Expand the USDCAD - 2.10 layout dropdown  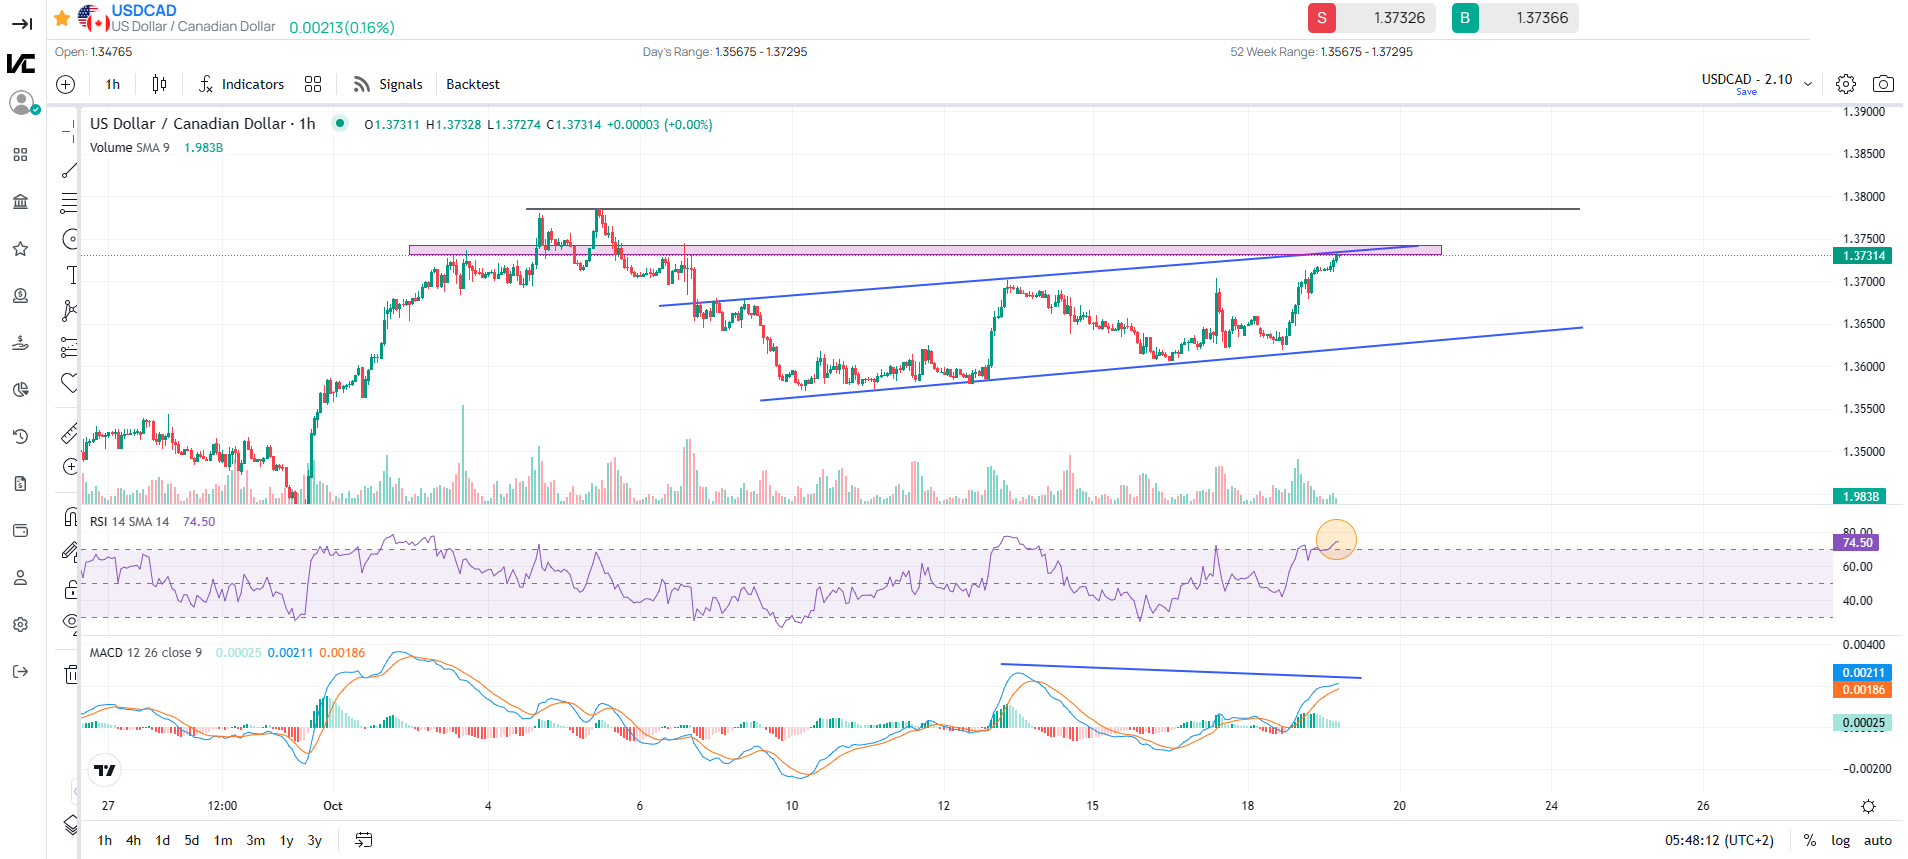(1808, 84)
